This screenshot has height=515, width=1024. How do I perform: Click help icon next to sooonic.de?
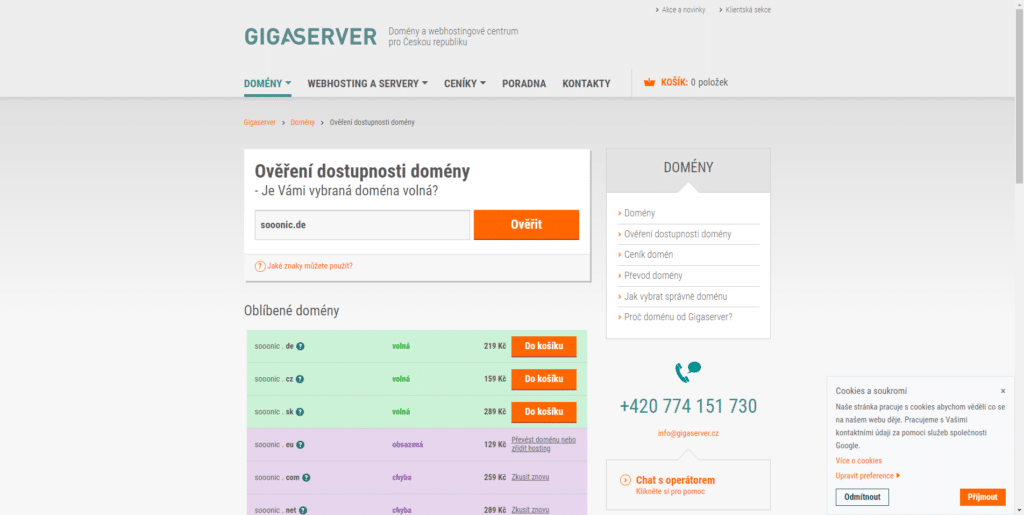tap(300, 347)
